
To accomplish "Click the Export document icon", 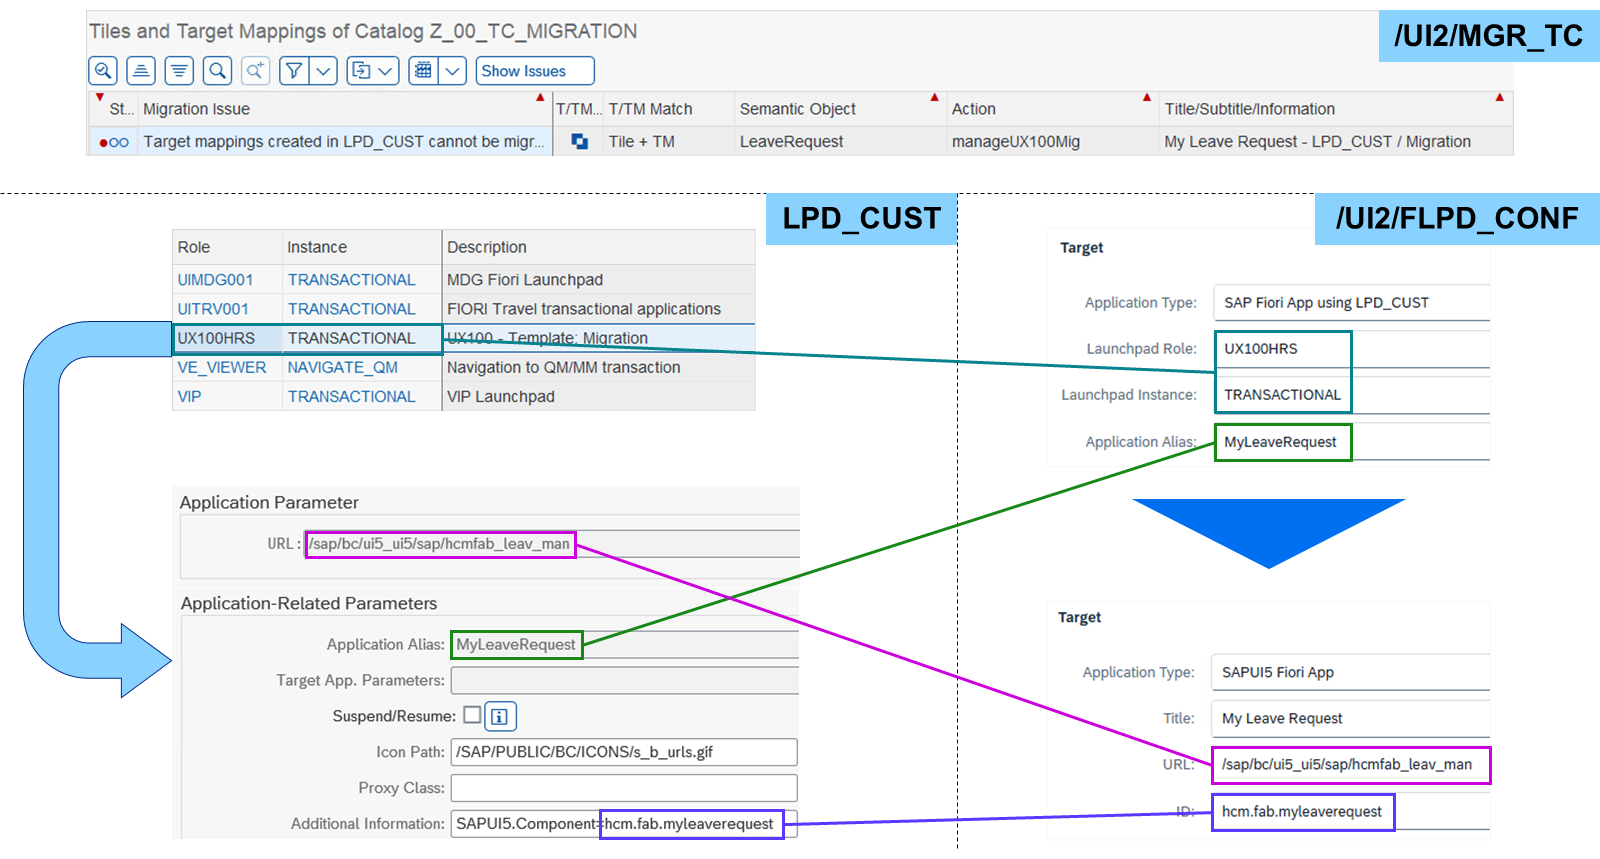I will tap(361, 71).
